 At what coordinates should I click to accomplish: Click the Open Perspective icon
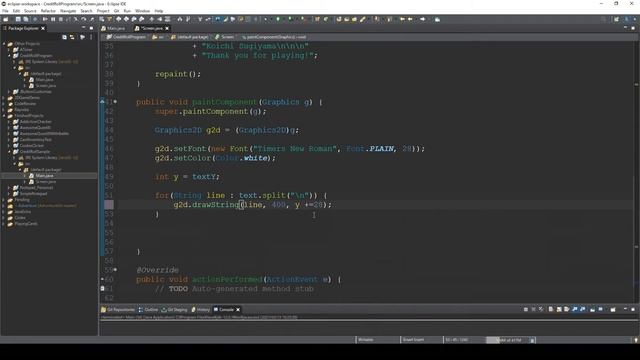point(616,19)
